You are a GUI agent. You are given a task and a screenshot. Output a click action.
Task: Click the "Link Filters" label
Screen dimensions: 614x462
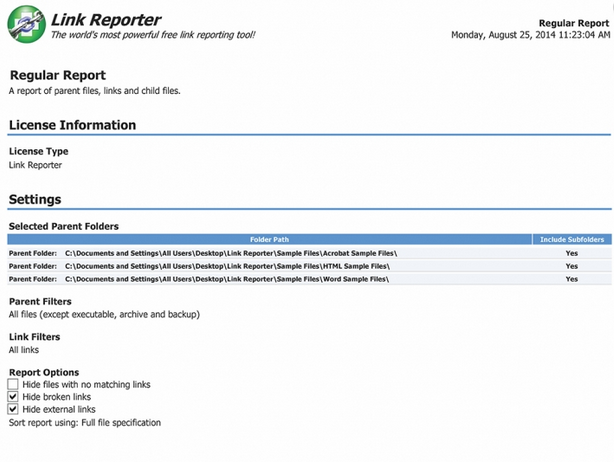click(35, 337)
